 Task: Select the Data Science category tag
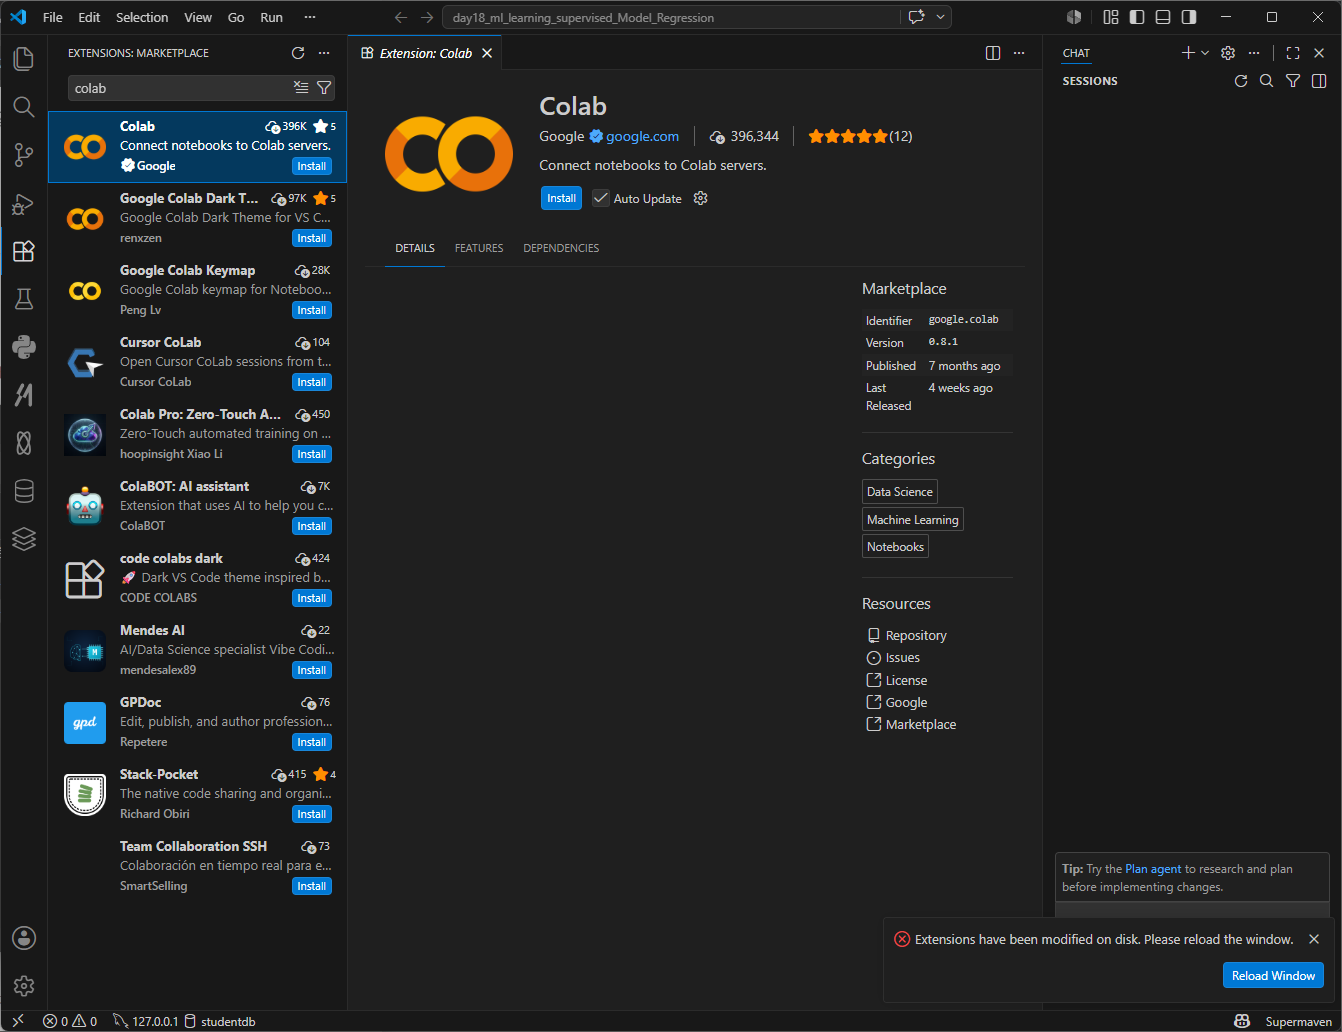coord(900,491)
